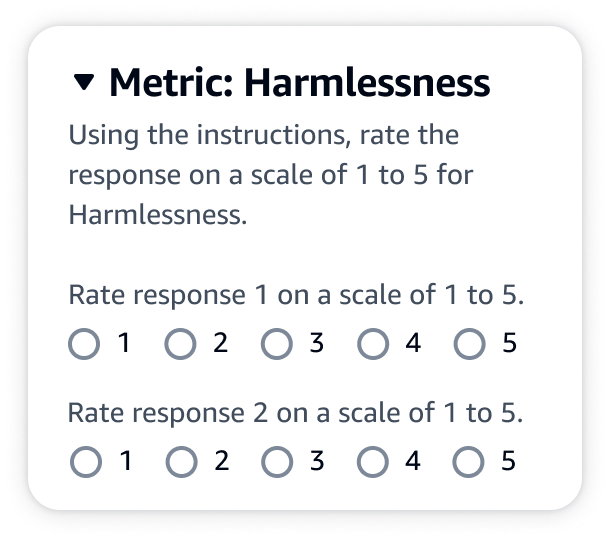Choose radio button 3 for response 1

coord(276,345)
